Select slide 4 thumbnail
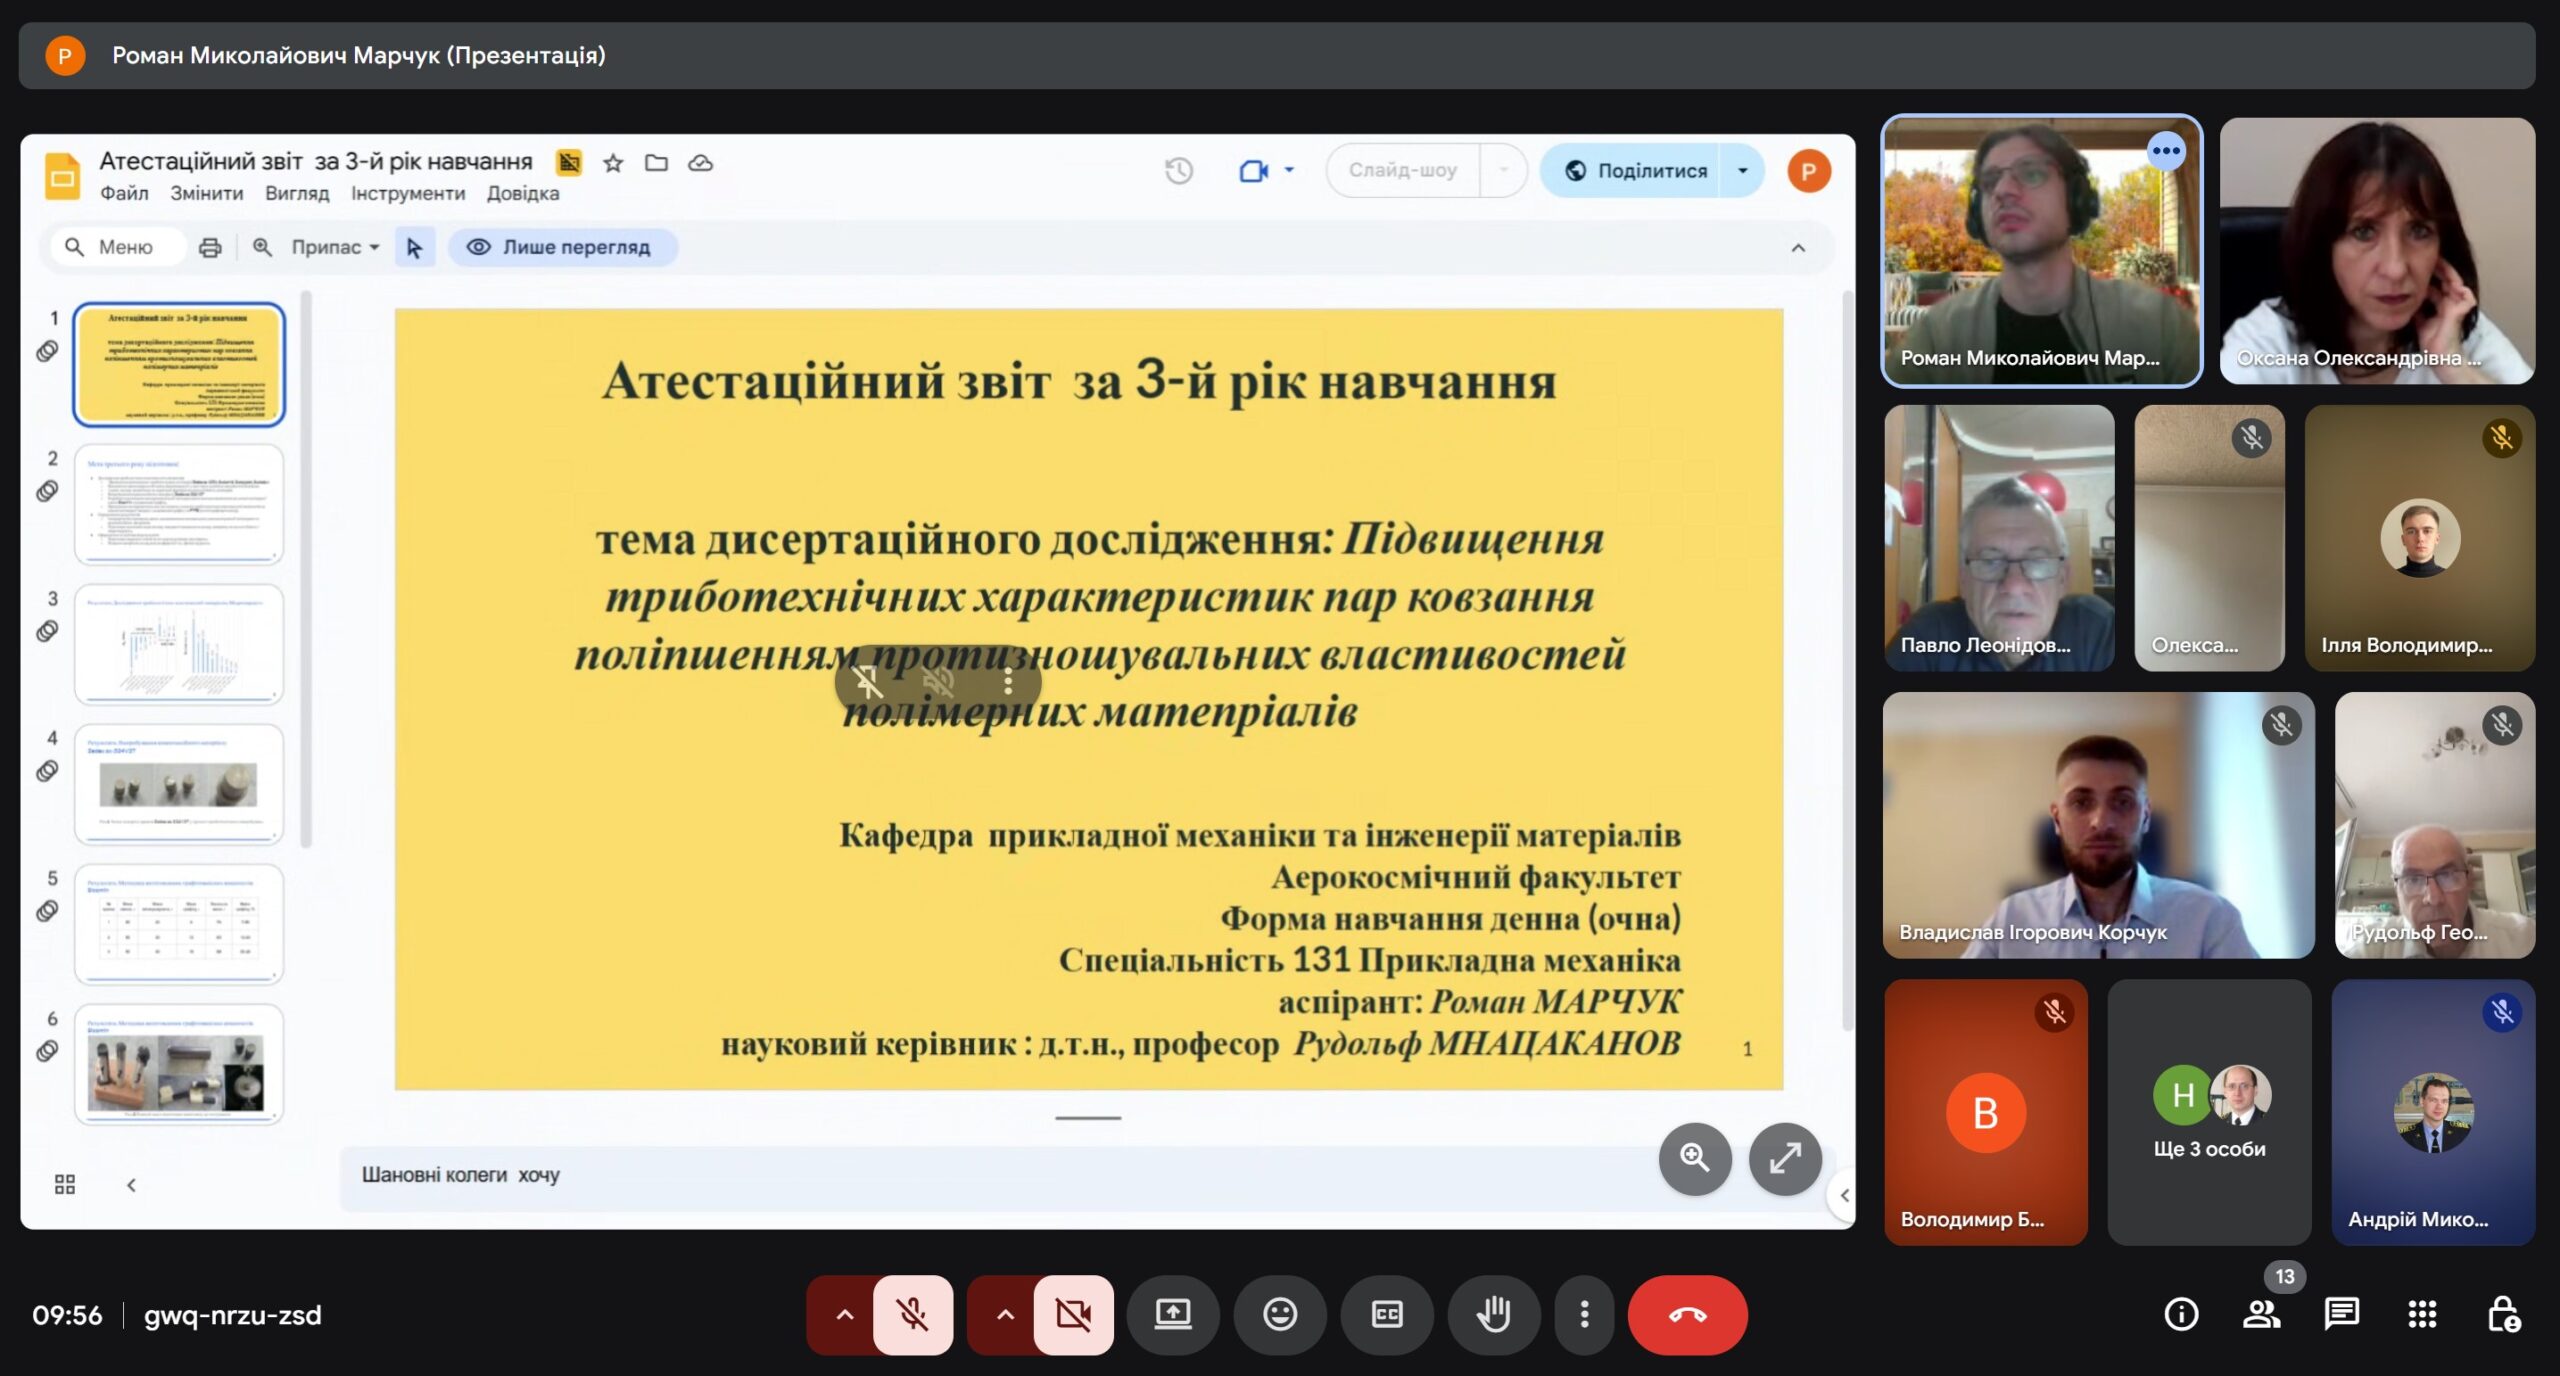2560x1376 pixels. tap(179, 783)
